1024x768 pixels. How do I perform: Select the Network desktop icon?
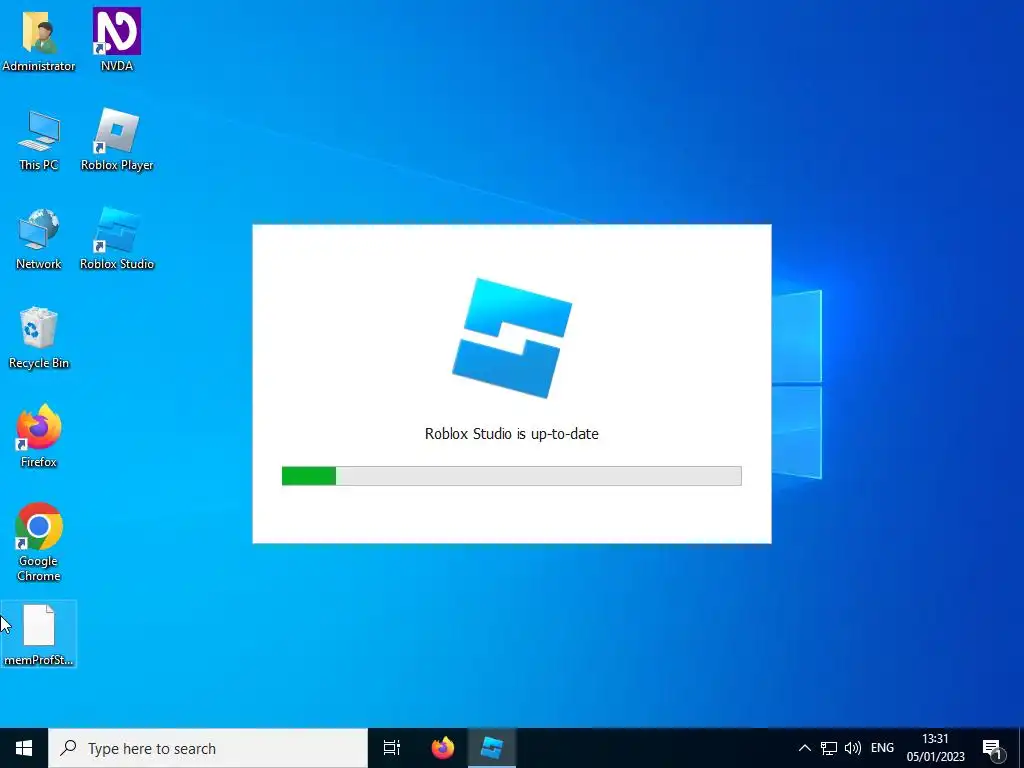39,239
